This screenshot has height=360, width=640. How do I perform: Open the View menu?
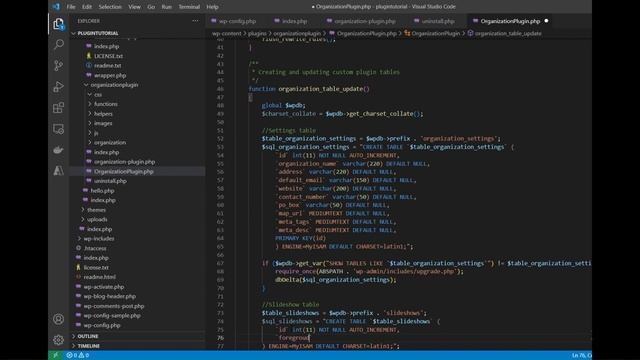tap(134, 7)
